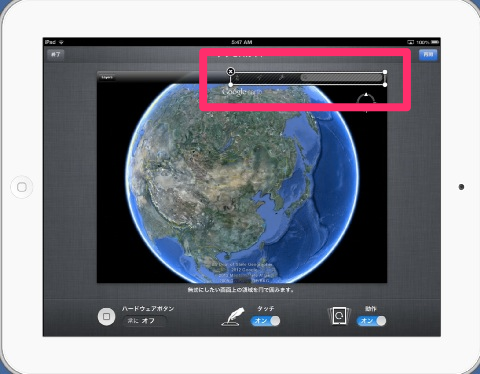Click the bottom-left handle of the disabled region
The width and height of the screenshot is (480, 374).
point(231,85)
